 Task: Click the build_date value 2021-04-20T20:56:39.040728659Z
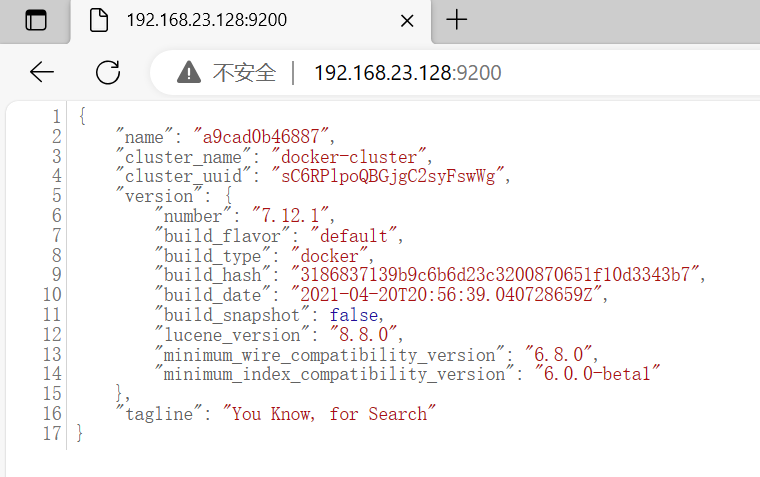point(446,295)
